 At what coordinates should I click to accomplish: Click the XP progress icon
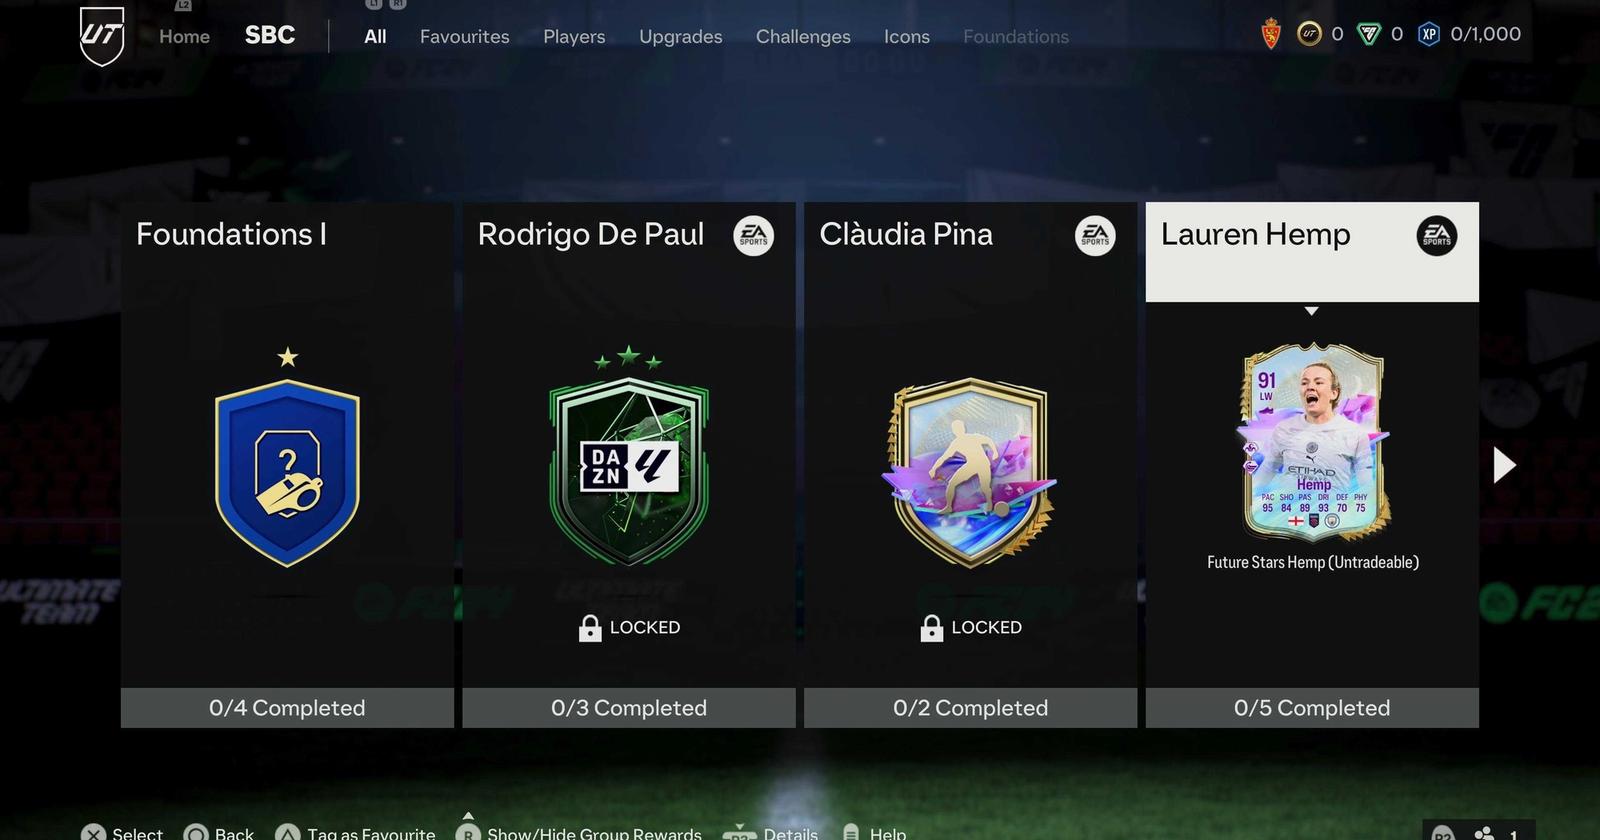(x=1429, y=34)
